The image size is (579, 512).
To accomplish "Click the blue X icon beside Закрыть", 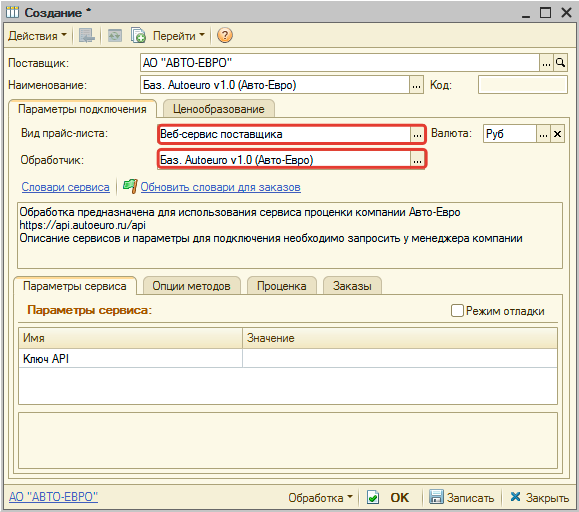I will 515,497.
